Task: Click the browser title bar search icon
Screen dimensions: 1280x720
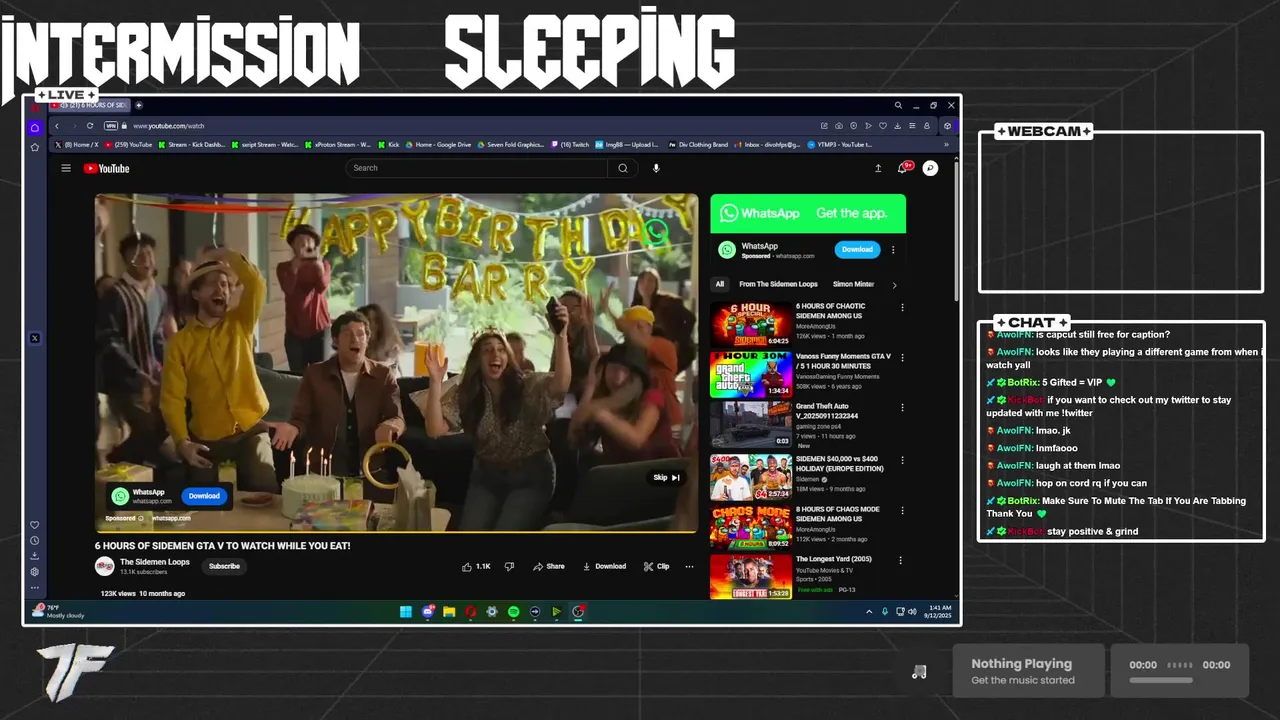Action: 898,105
